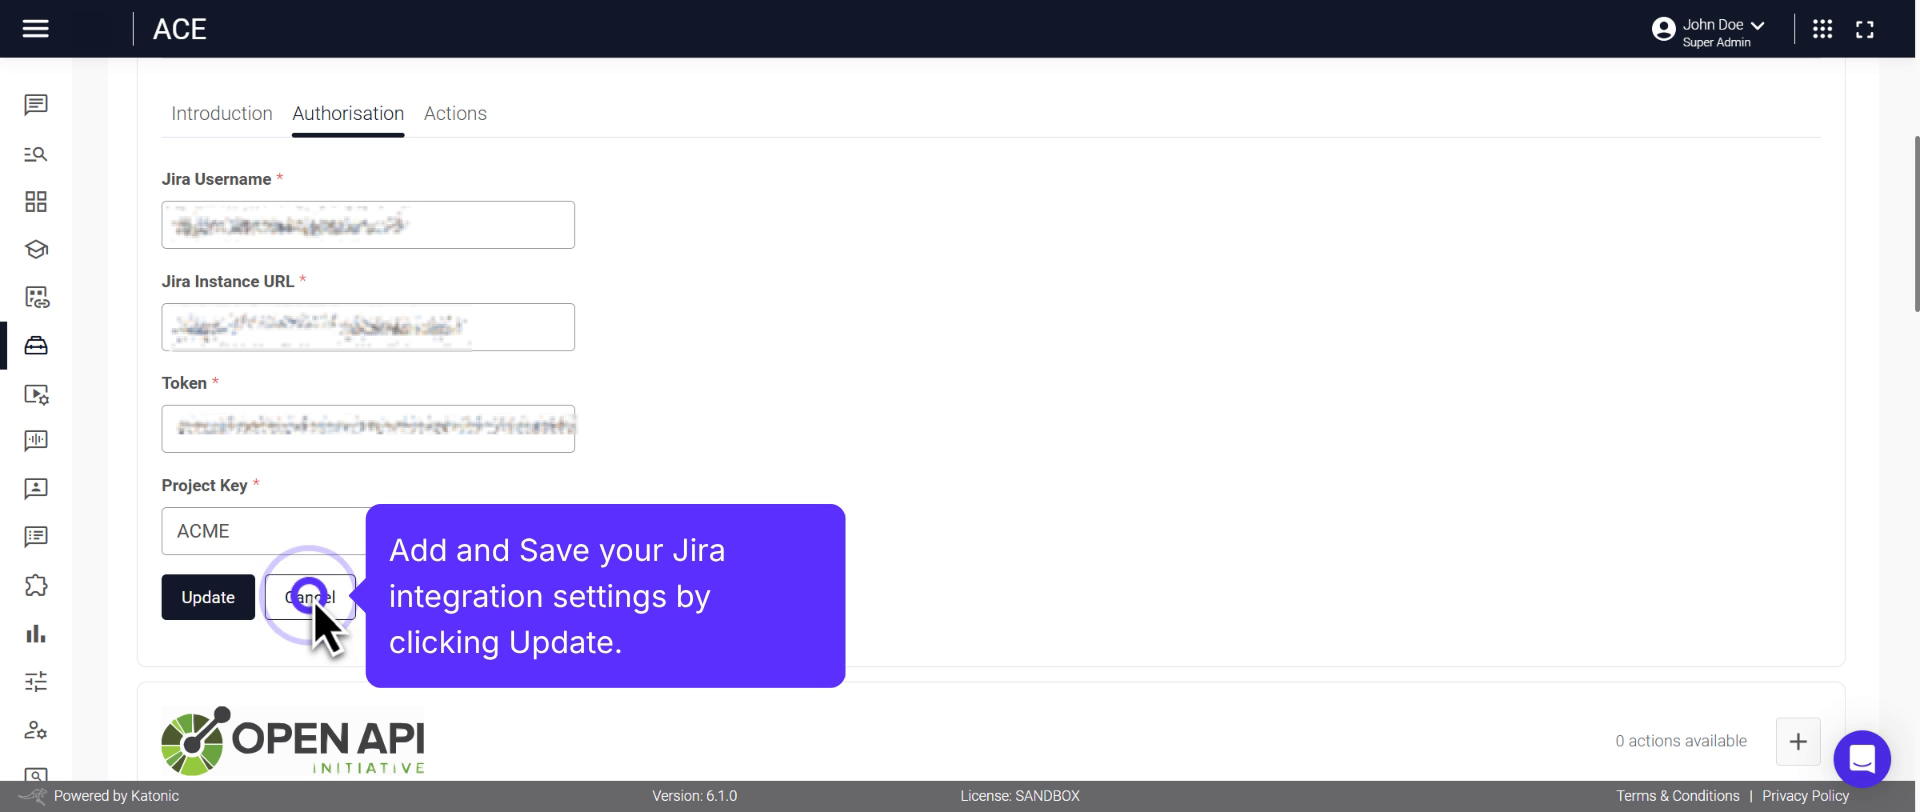Open the Privacy Policy link
This screenshot has width=1920, height=812.
coord(1805,796)
